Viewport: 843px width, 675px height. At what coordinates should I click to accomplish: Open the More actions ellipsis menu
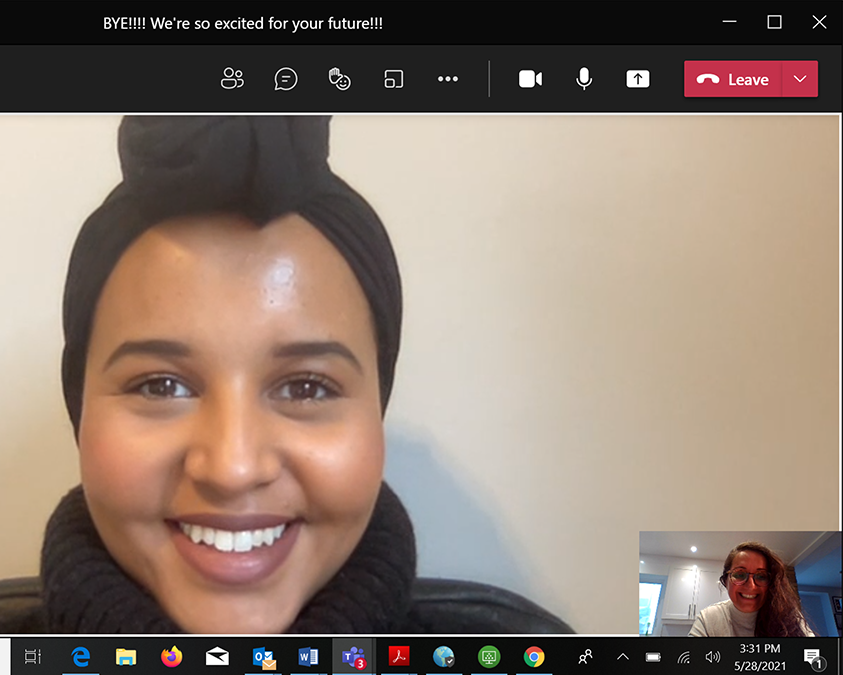[447, 79]
